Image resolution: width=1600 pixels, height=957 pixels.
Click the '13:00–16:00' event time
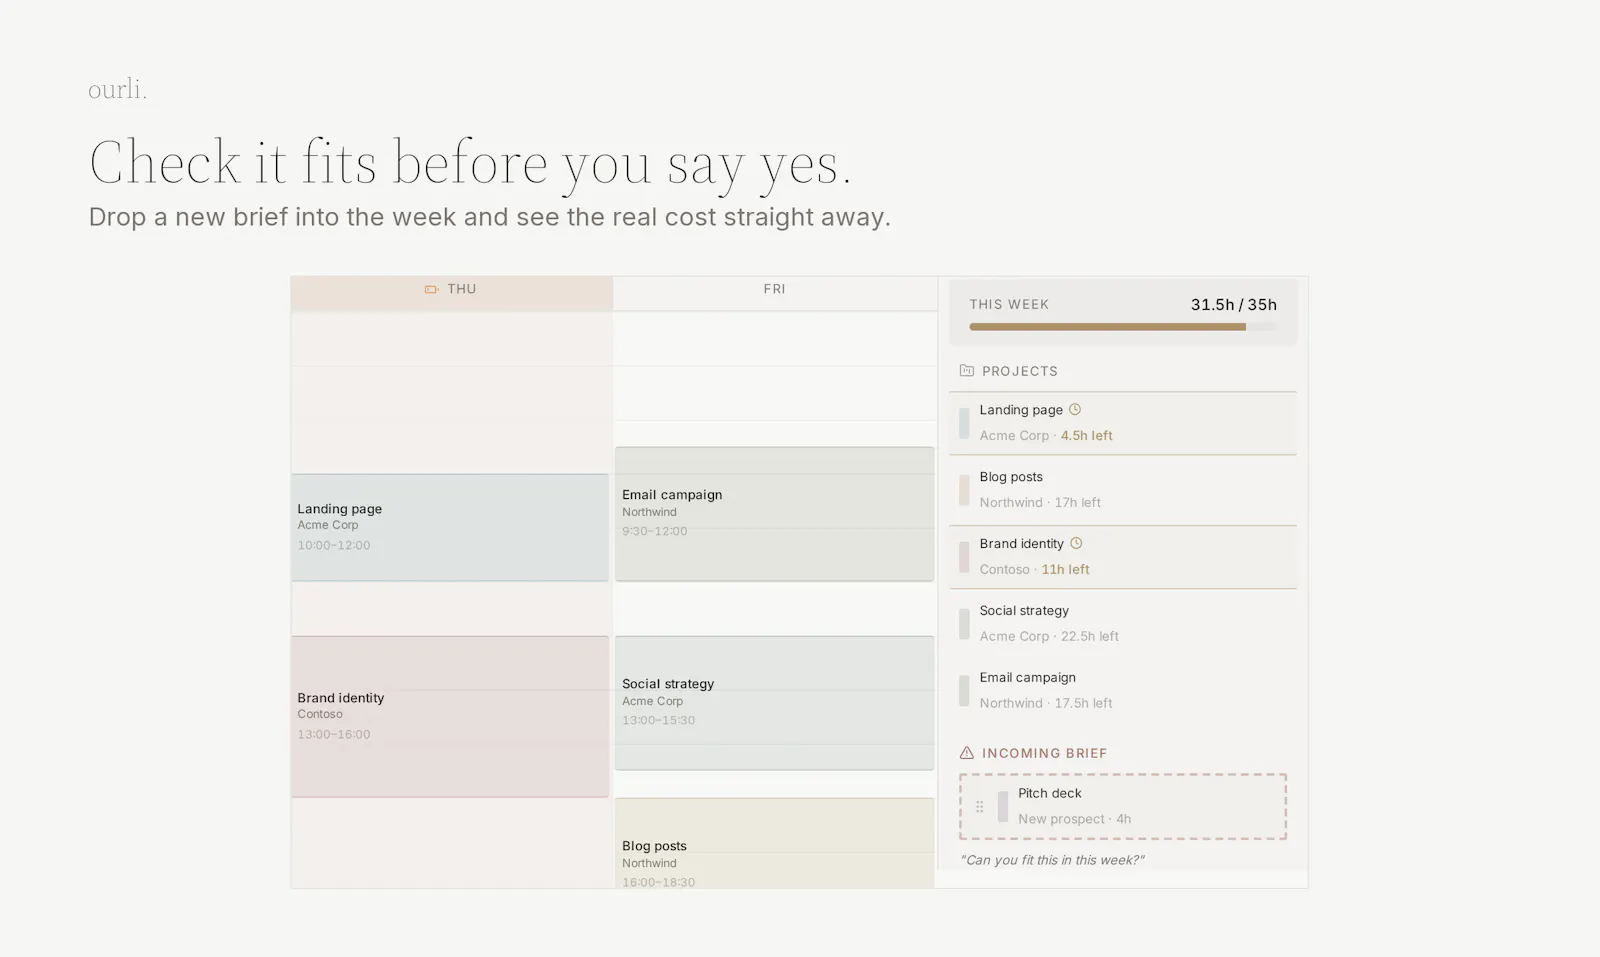[x=334, y=735]
